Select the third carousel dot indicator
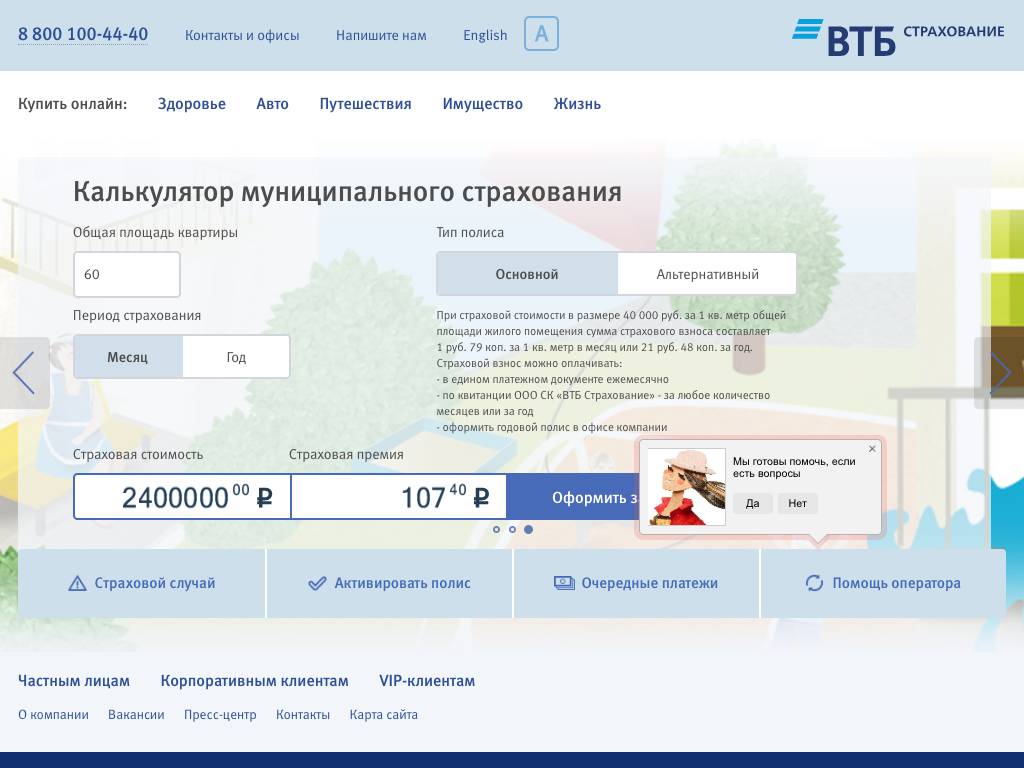 click(528, 529)
